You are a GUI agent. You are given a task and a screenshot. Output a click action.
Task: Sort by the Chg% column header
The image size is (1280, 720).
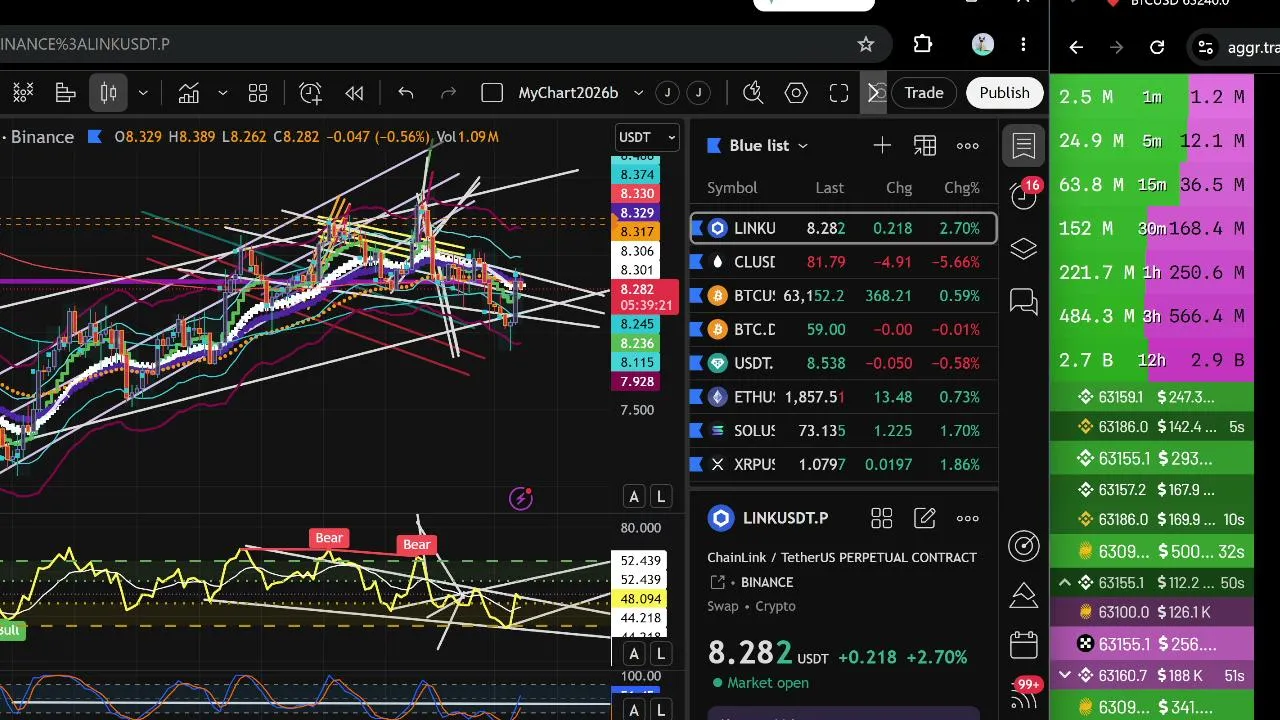click(962, 188)
